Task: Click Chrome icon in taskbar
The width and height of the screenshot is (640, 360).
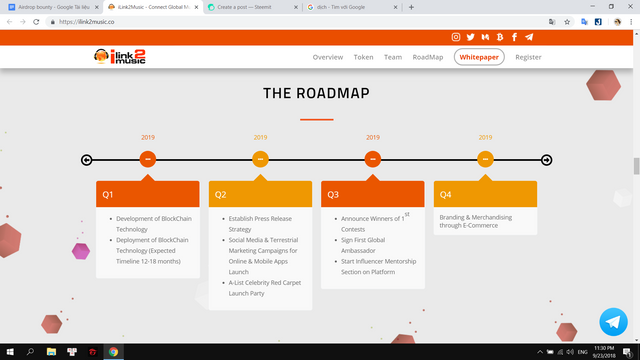Action: pyautogui.click(x=113, y=352)
